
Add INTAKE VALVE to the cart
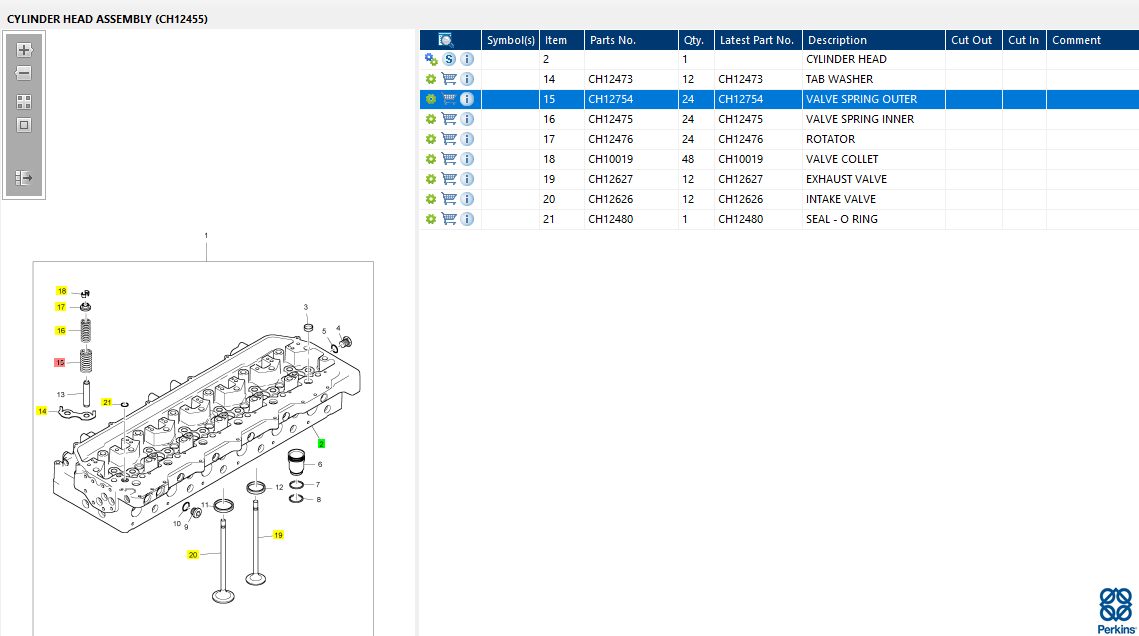click(450, 199)
